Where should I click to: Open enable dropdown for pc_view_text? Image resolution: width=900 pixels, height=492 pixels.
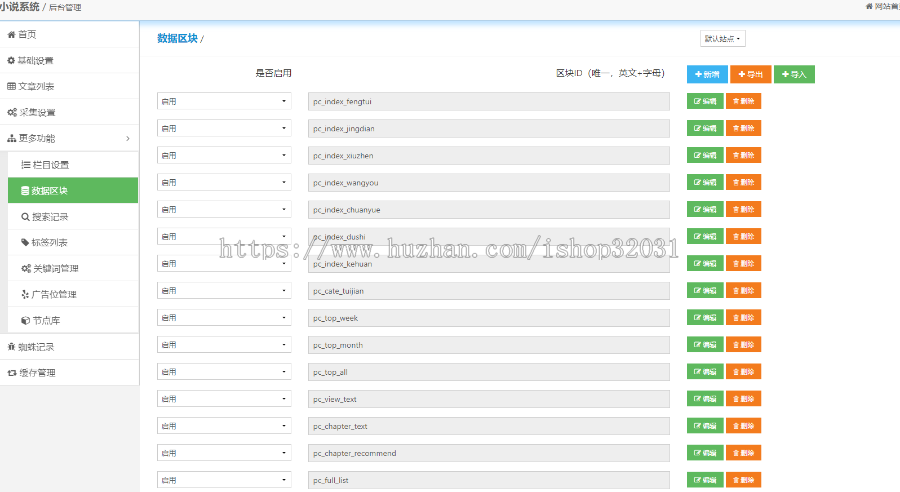224,398
